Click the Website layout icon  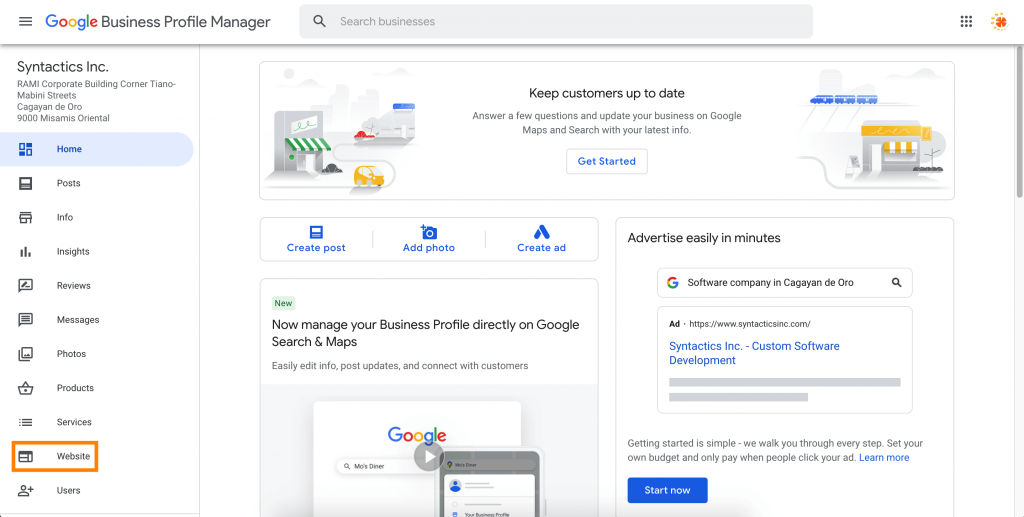click(x=25, y=456)
